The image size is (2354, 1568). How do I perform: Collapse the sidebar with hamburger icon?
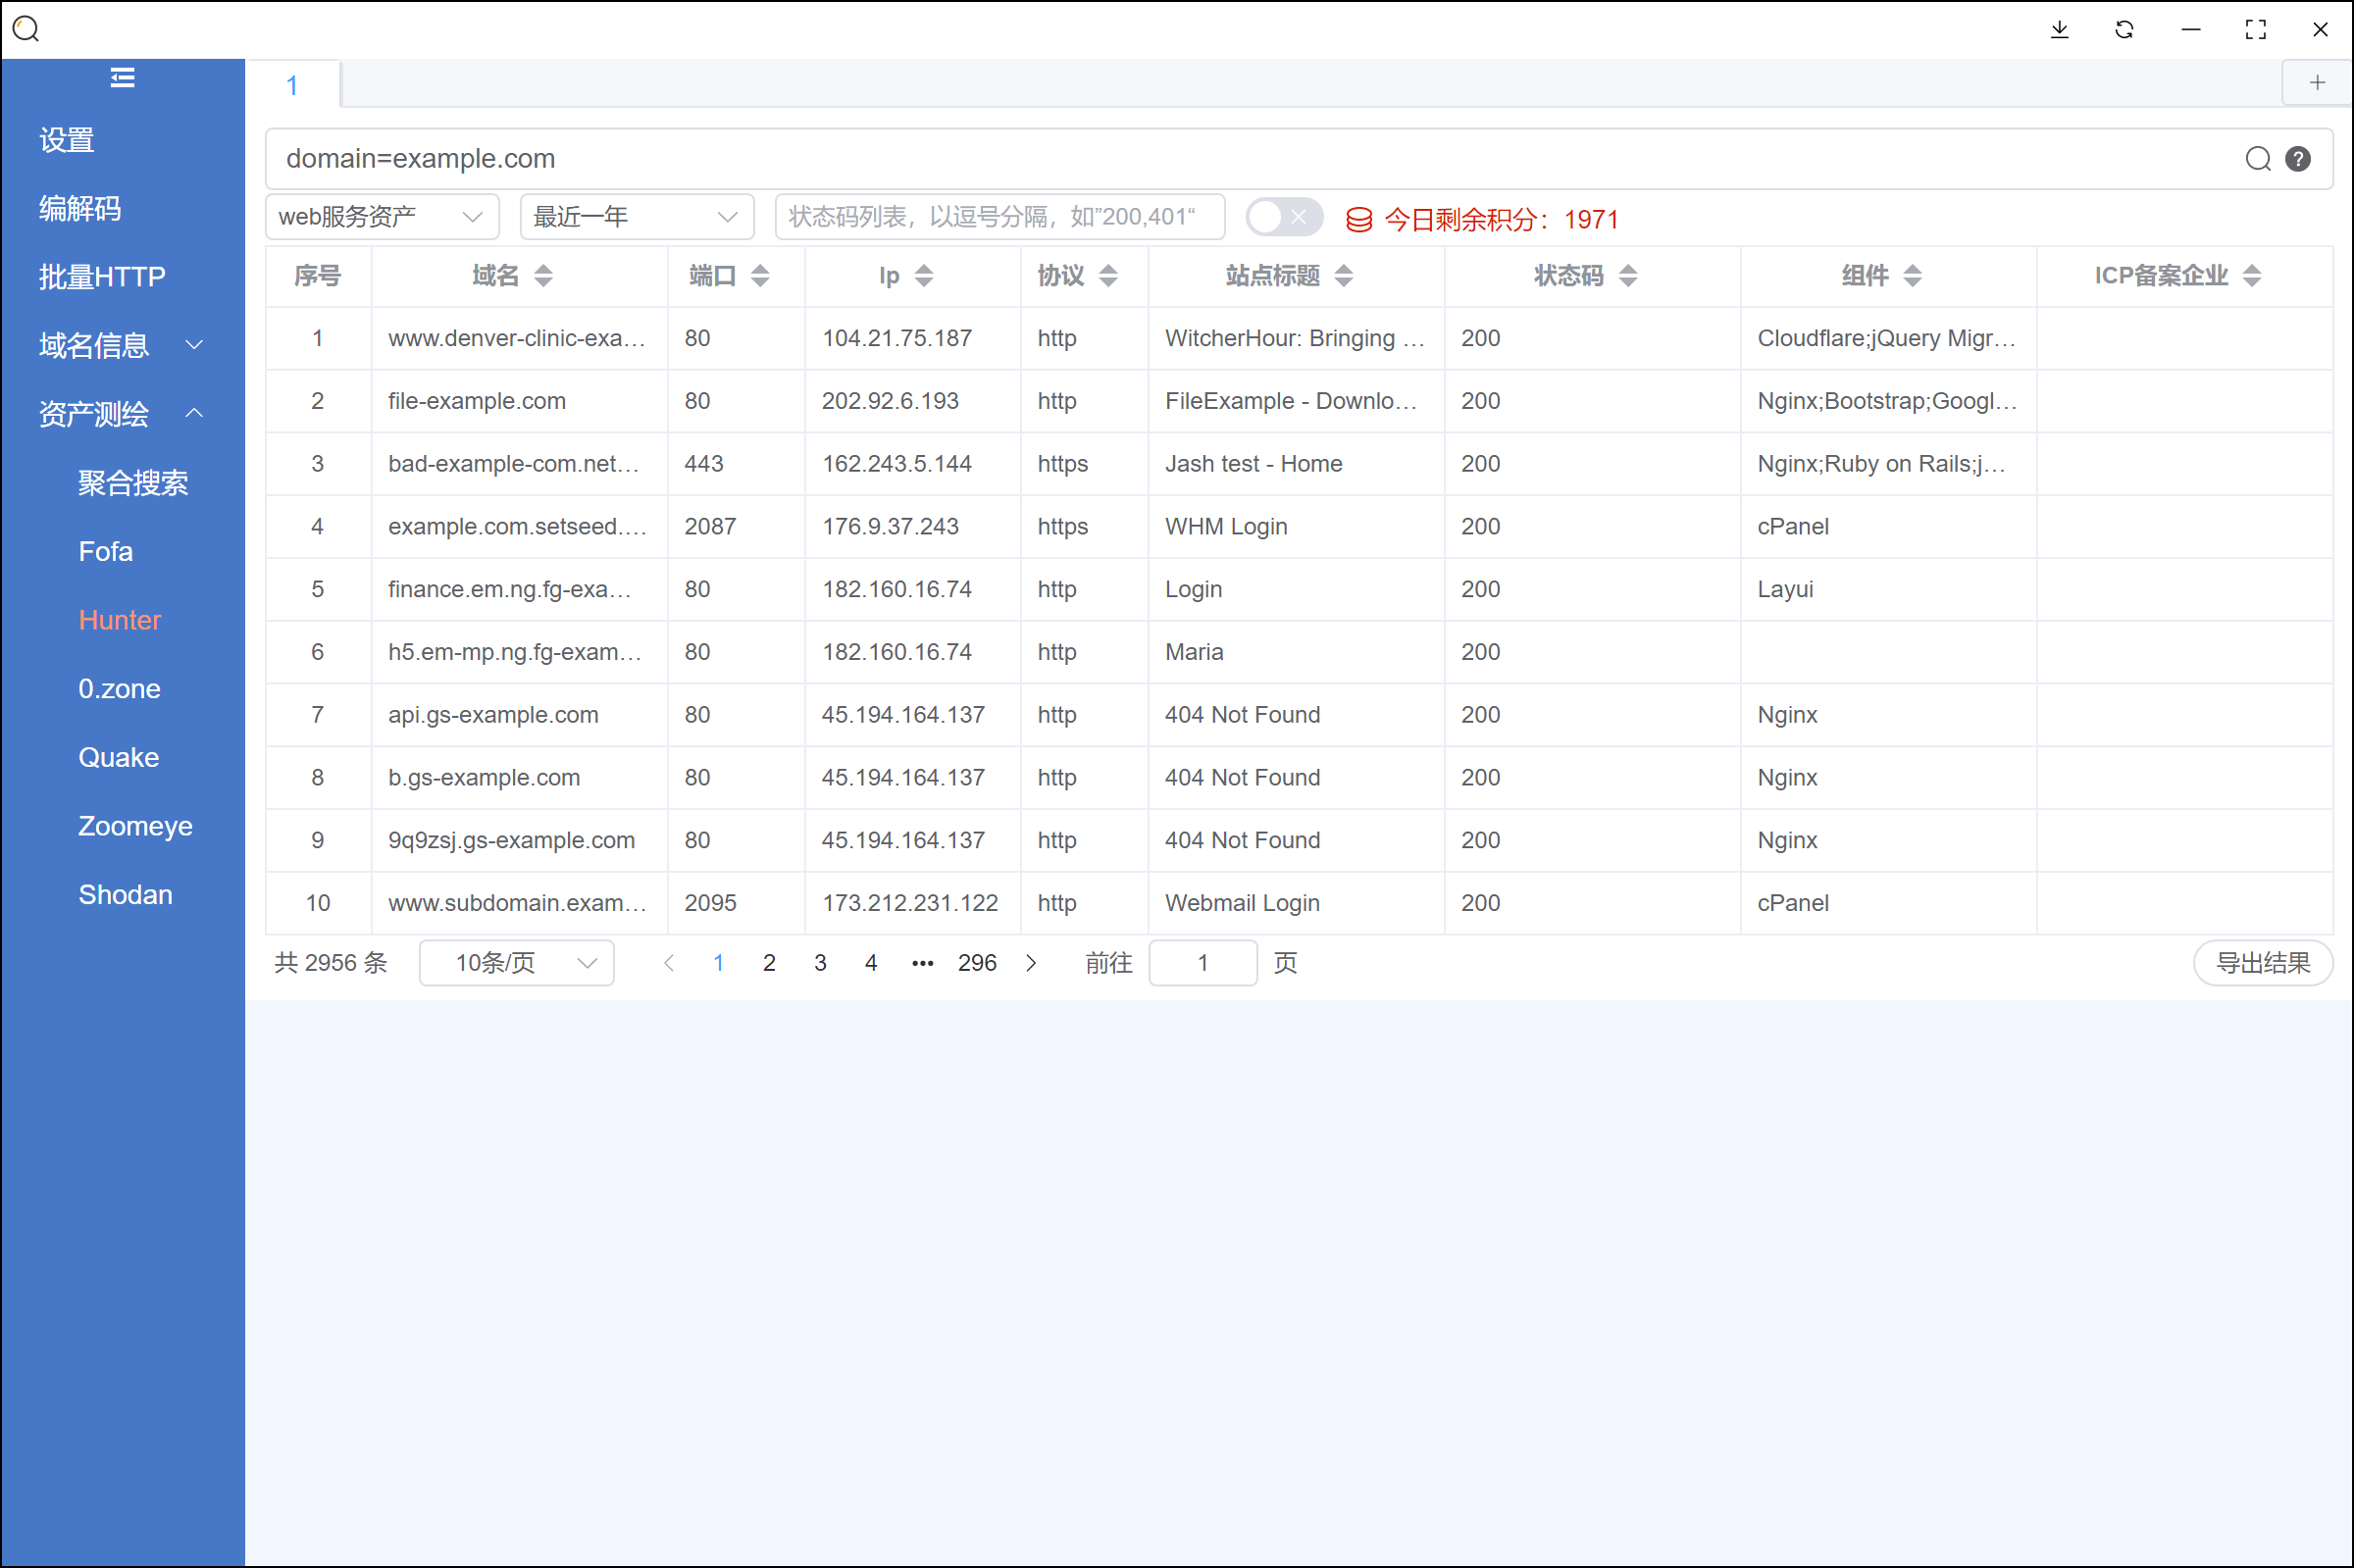coord(122,78)
